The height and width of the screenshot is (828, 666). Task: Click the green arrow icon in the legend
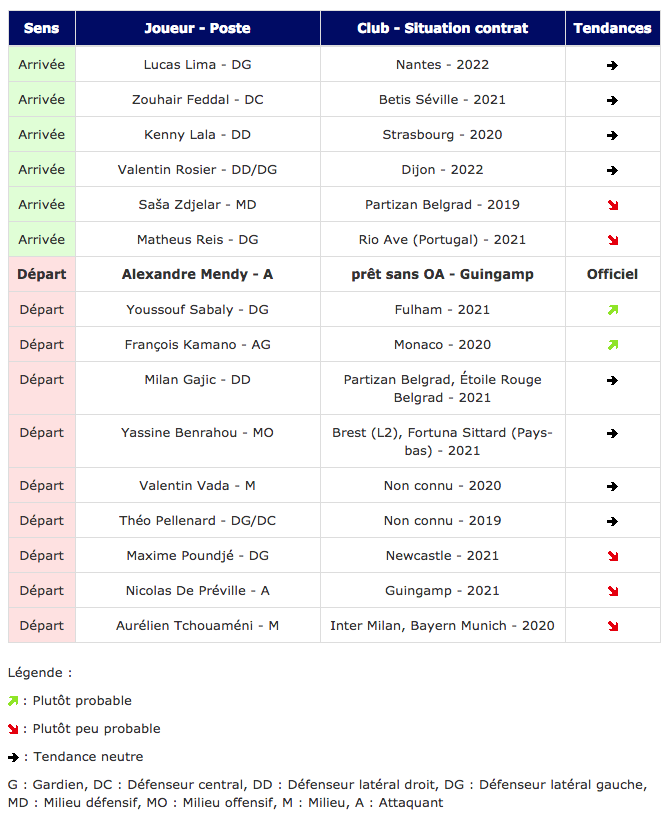[x=13, y=701]
